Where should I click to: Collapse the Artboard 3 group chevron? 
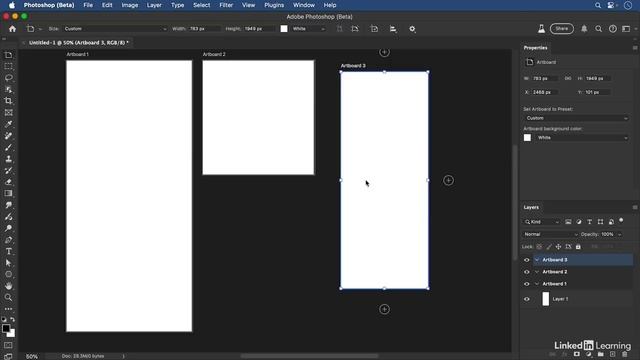[x=537, y=260]
